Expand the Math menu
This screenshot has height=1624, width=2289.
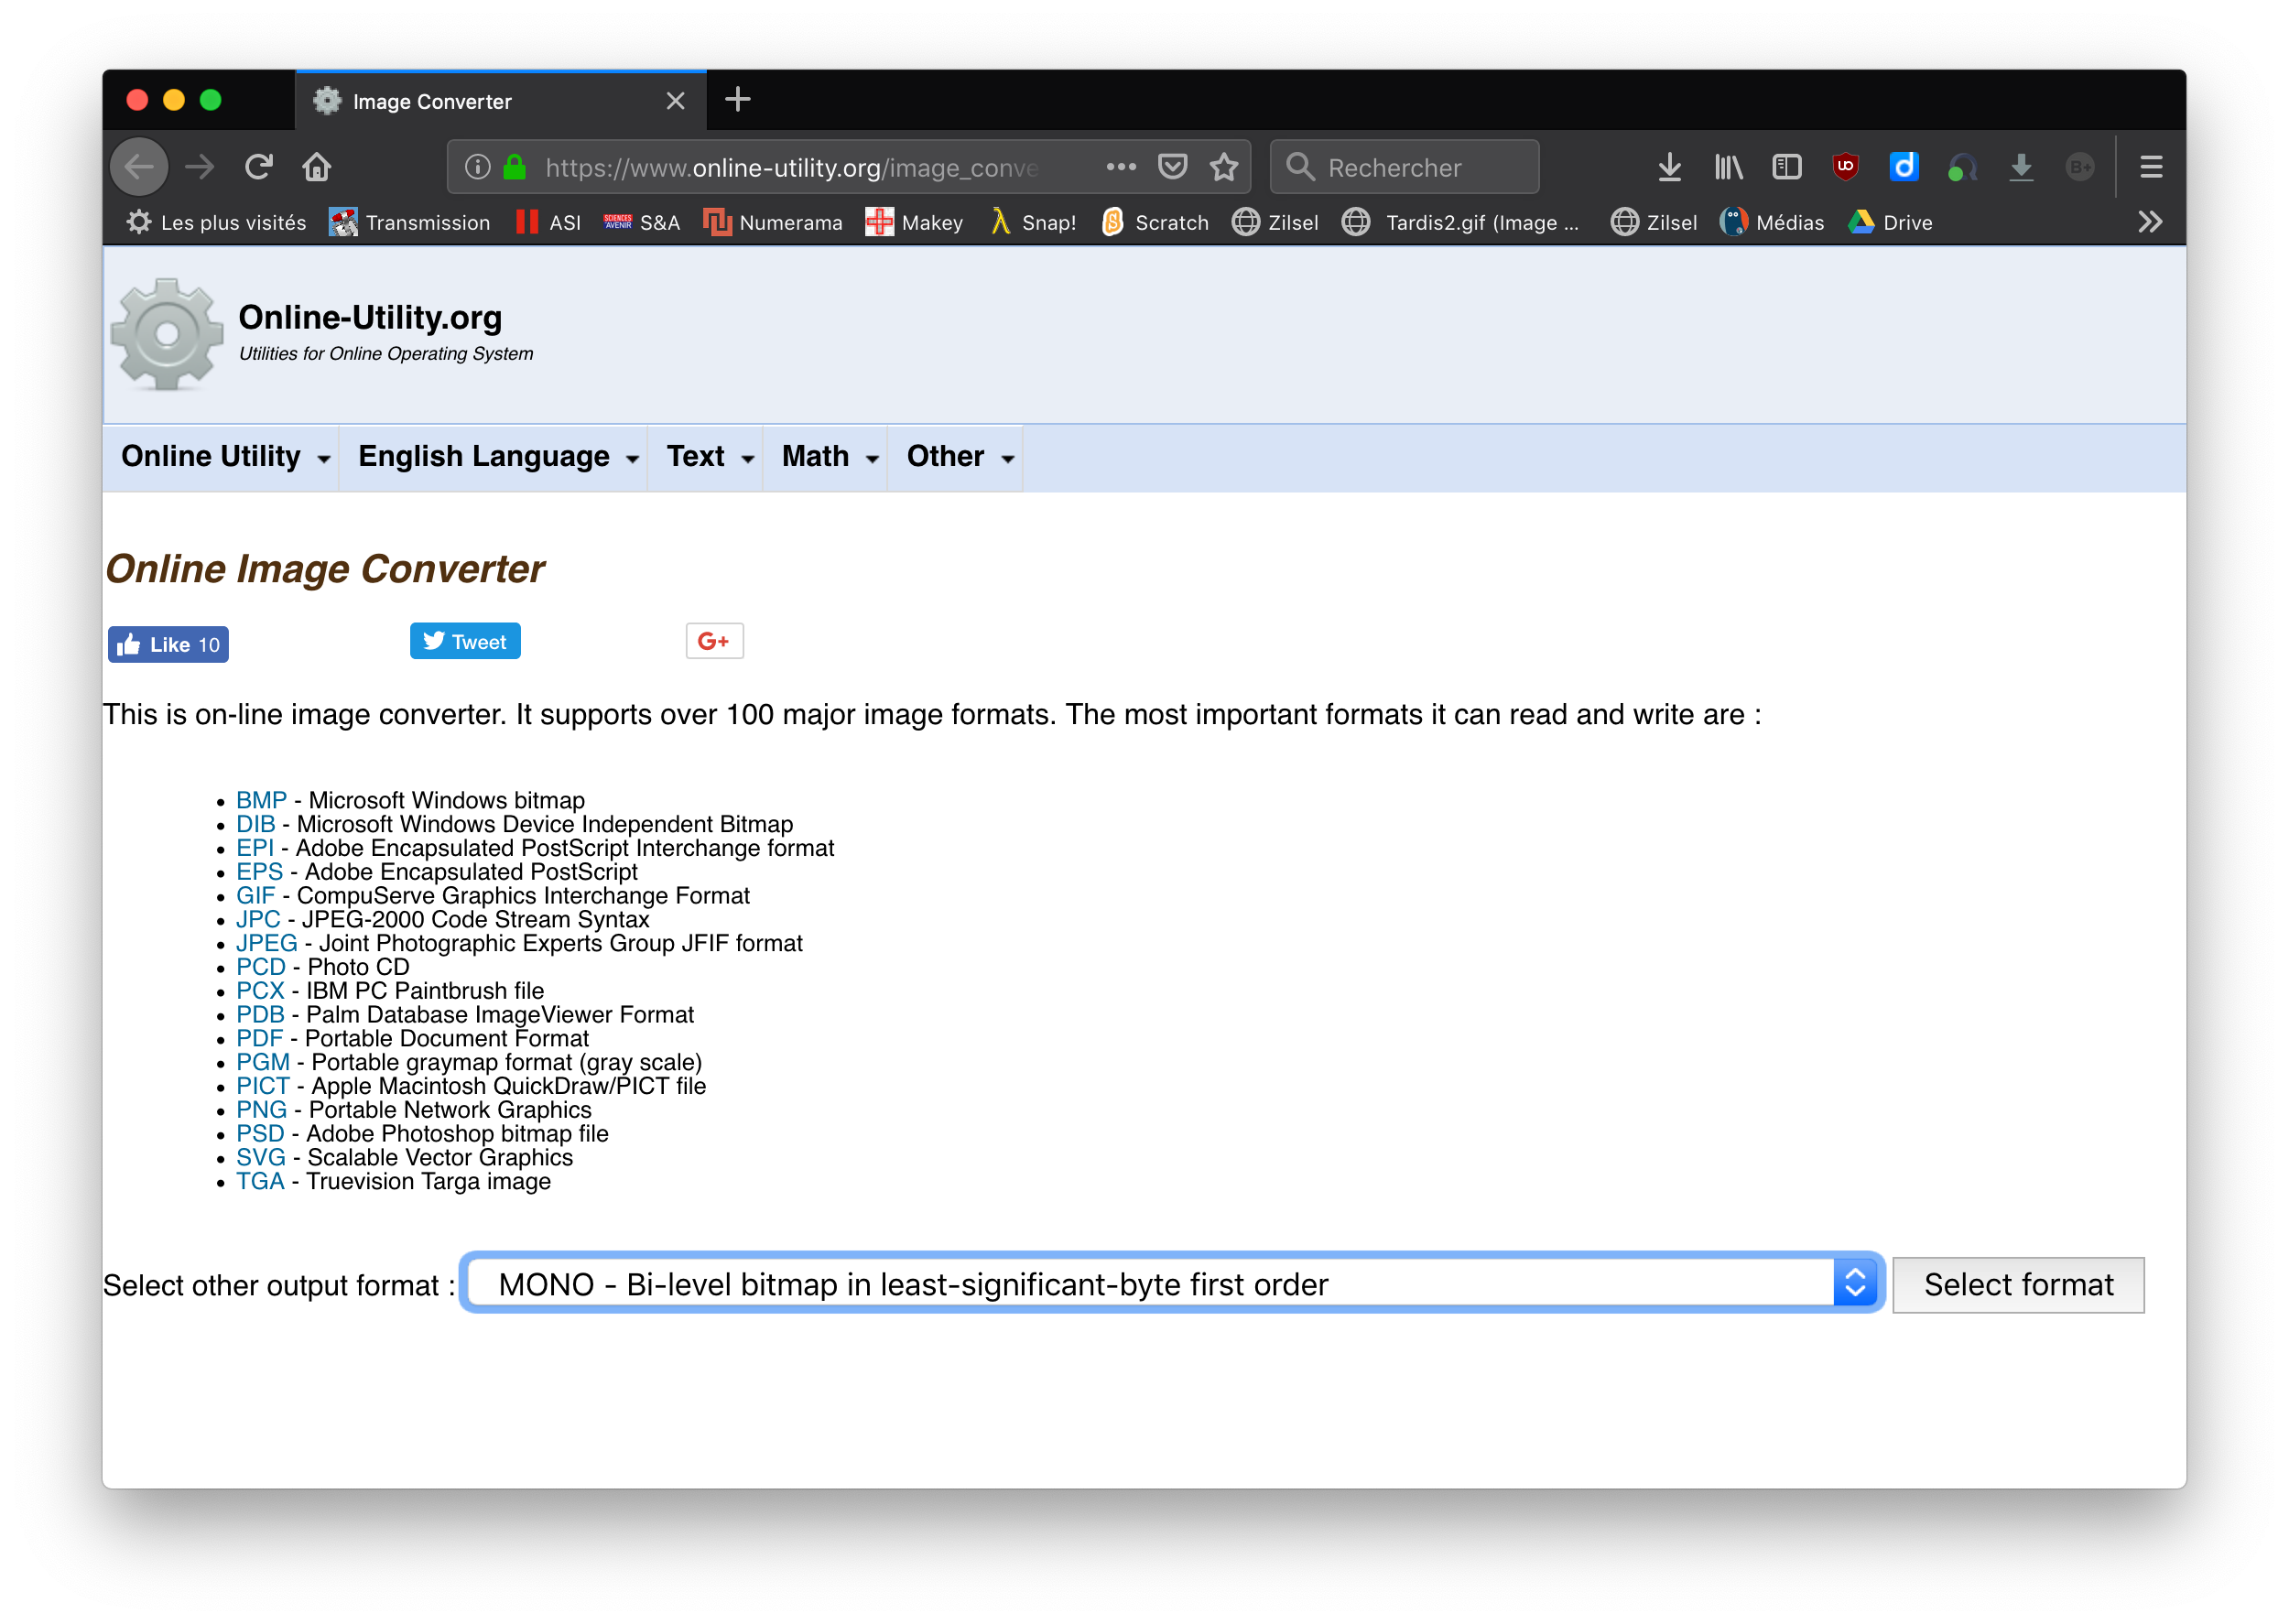point(826,457)
